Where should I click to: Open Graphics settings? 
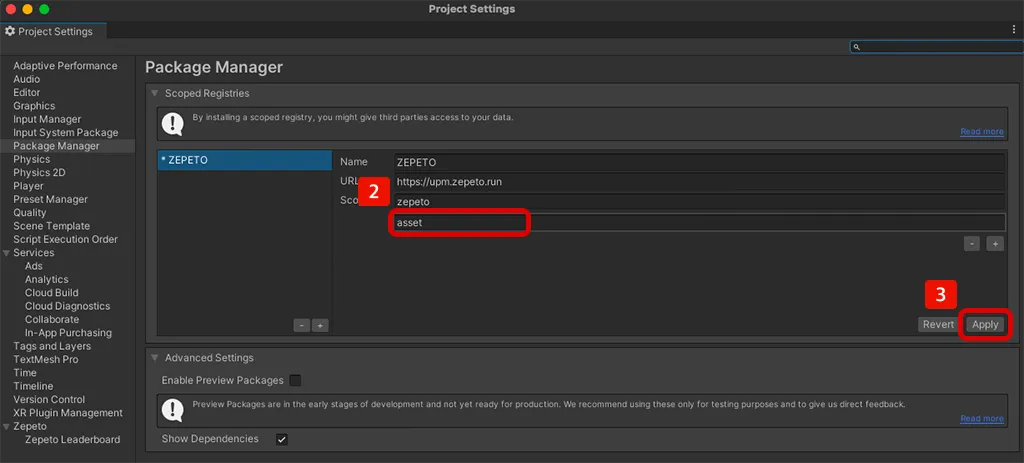click(34, 106)
